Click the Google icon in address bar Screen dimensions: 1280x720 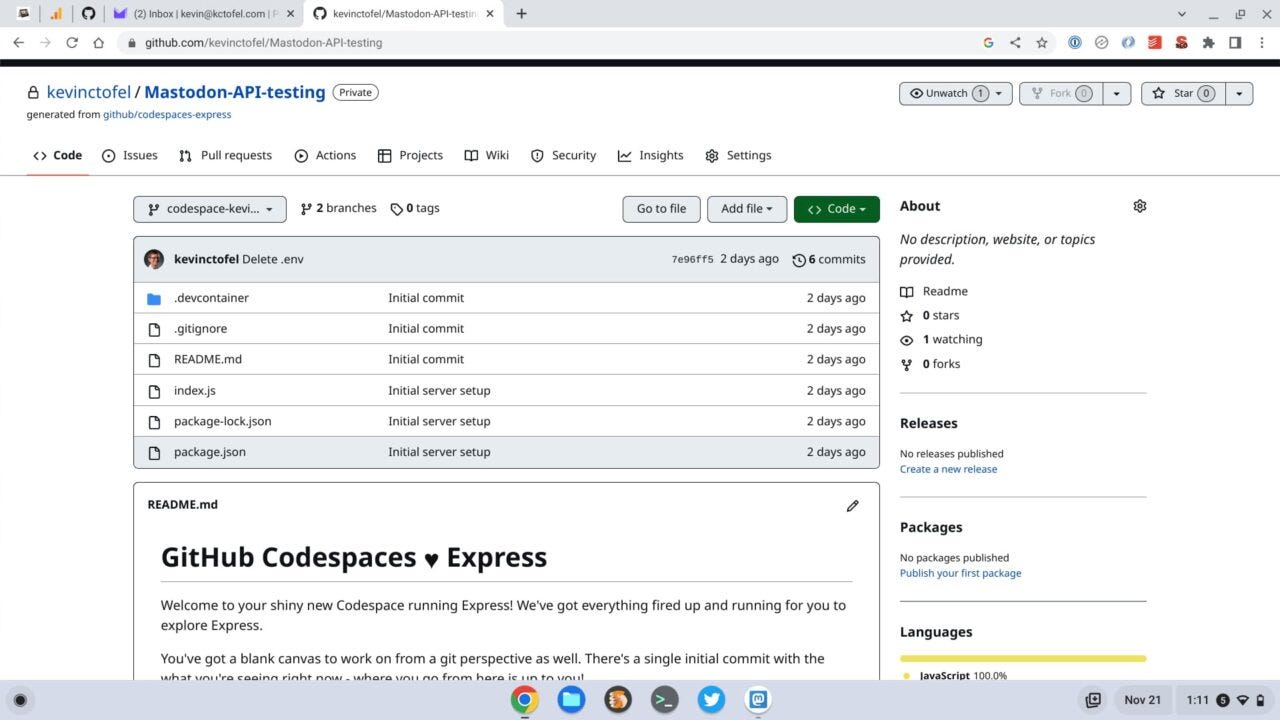(x=988, y=42)
